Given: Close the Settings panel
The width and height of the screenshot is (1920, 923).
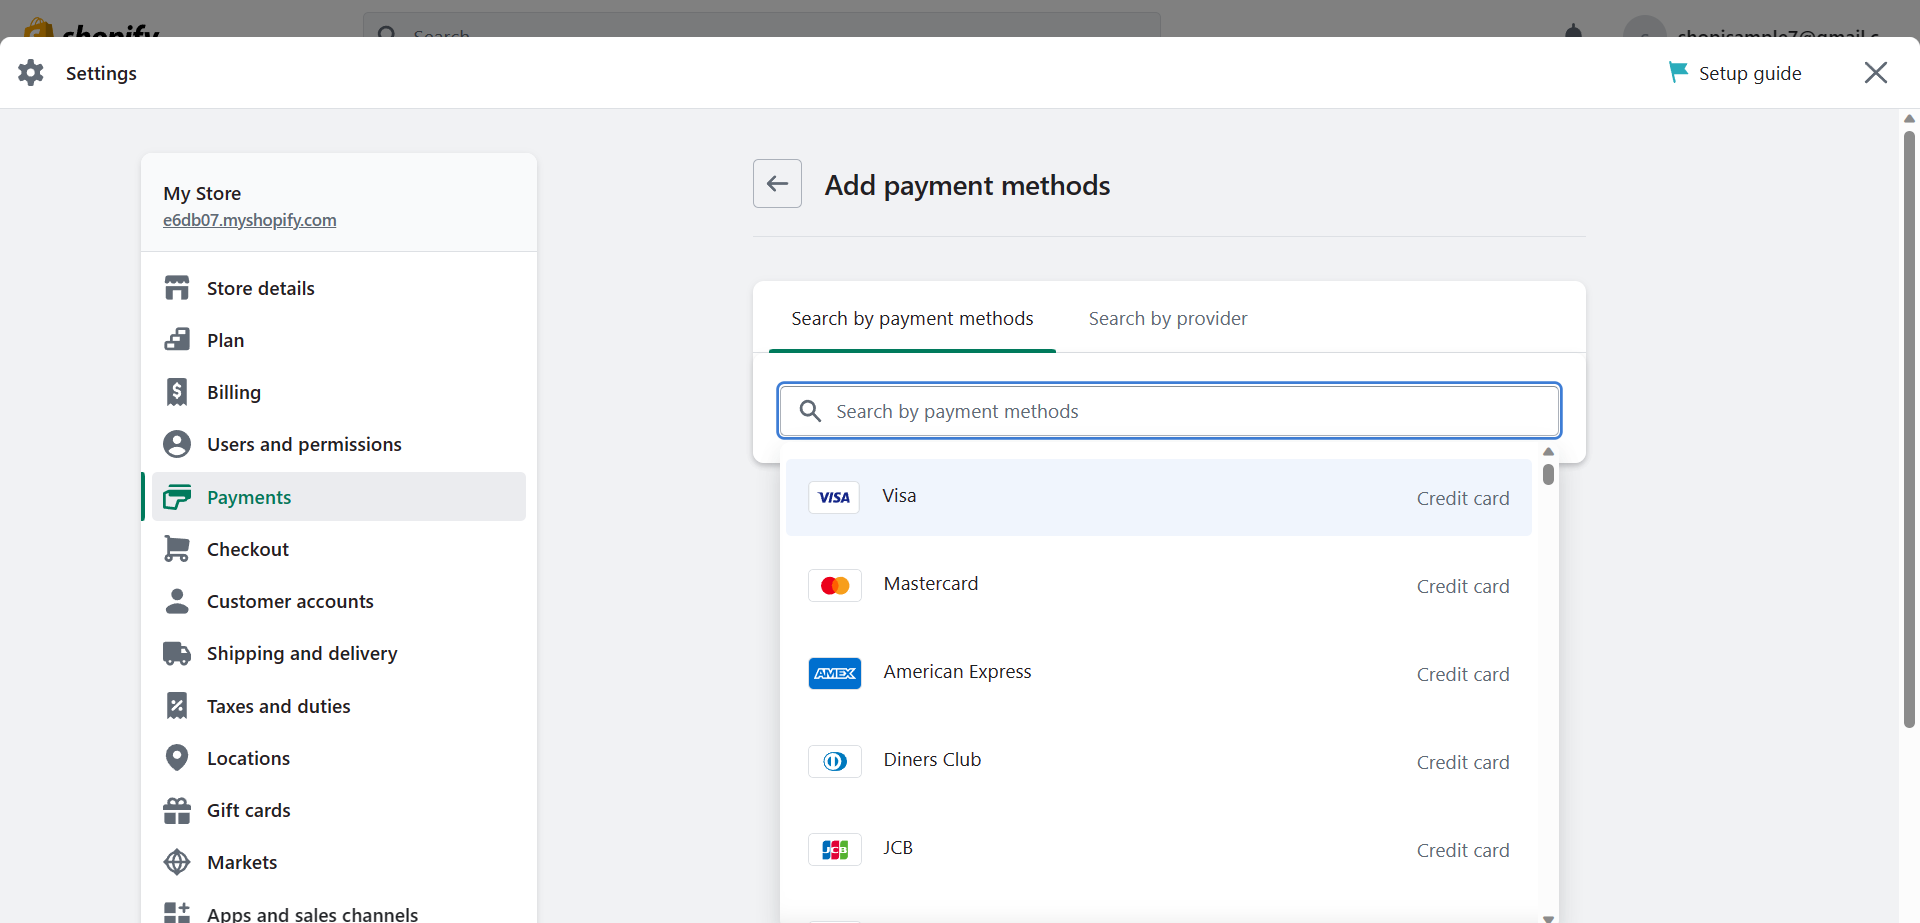Looking at the screenshot, I should (x=1876, y=73).
